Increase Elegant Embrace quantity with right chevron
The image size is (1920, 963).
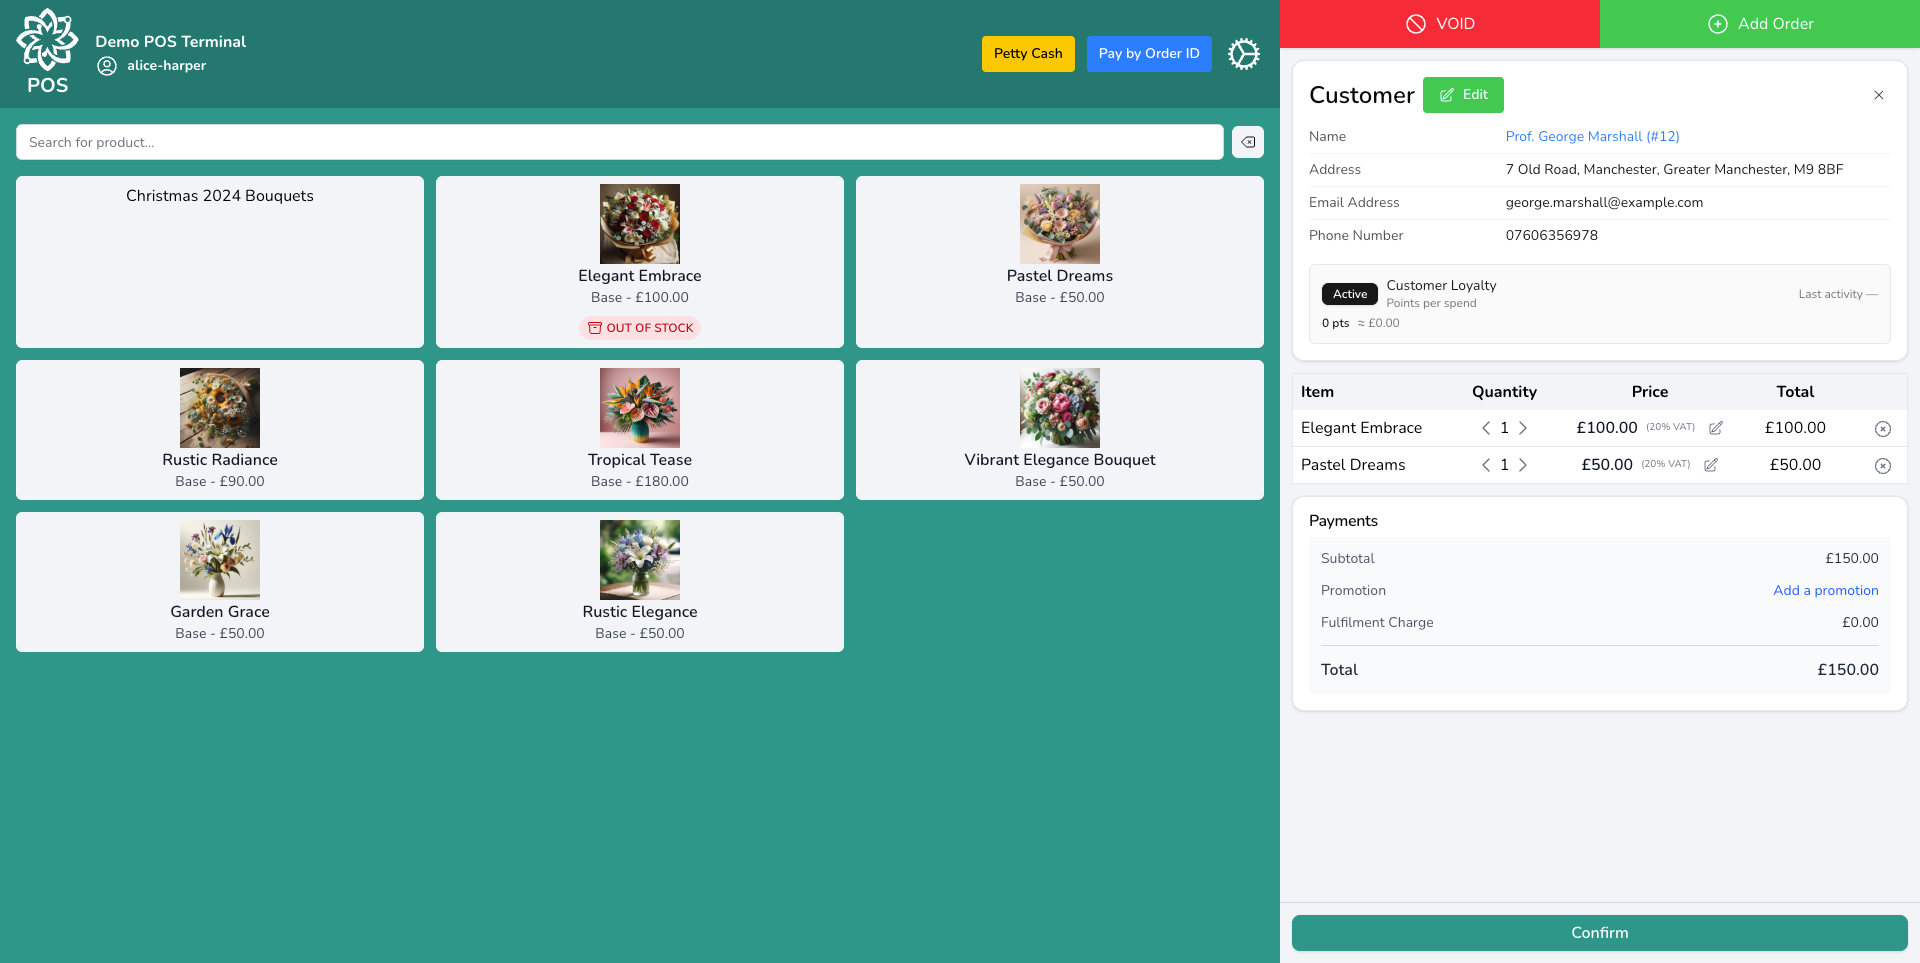pos(1523,428)
